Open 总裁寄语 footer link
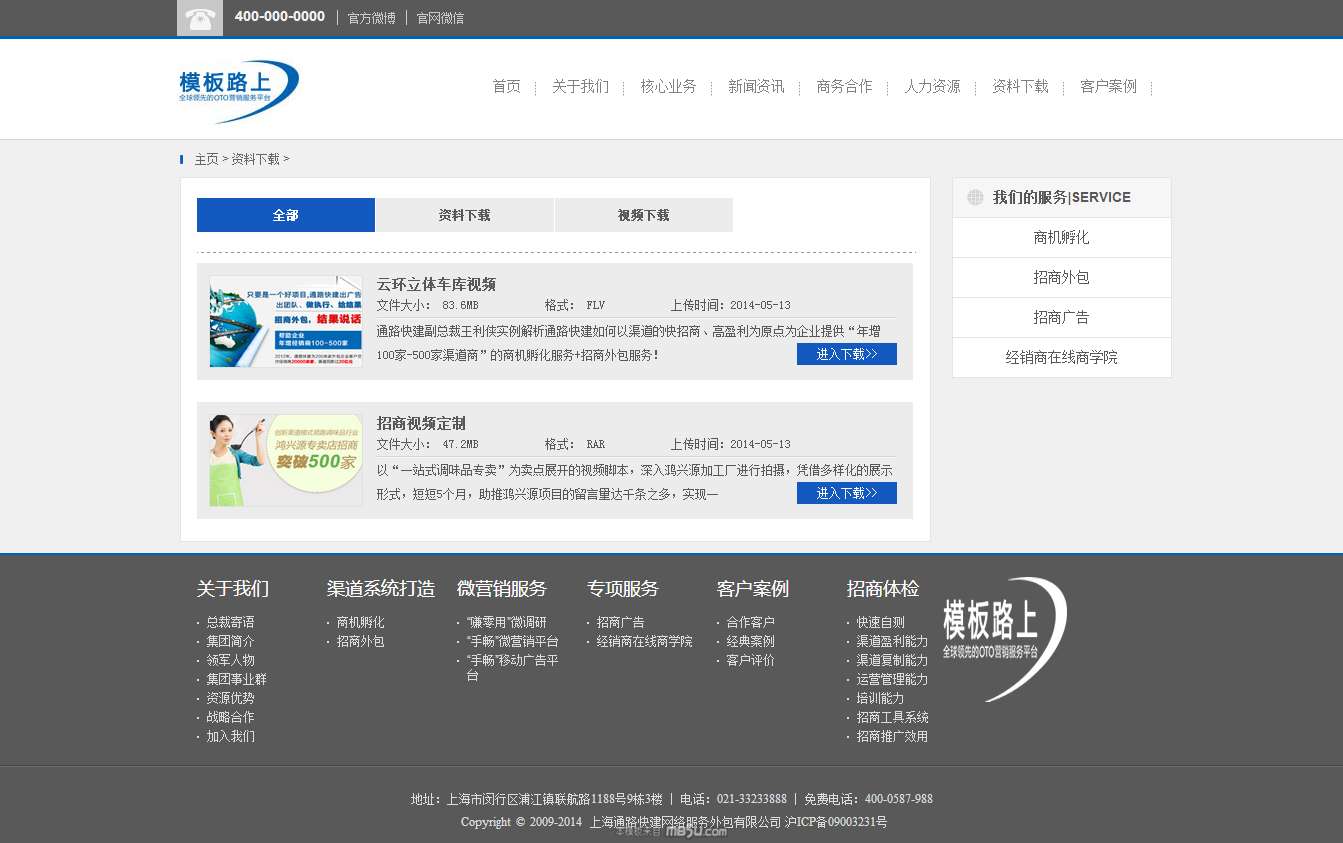The height and width of the screenshot is (843, 1343). (230, 622)
